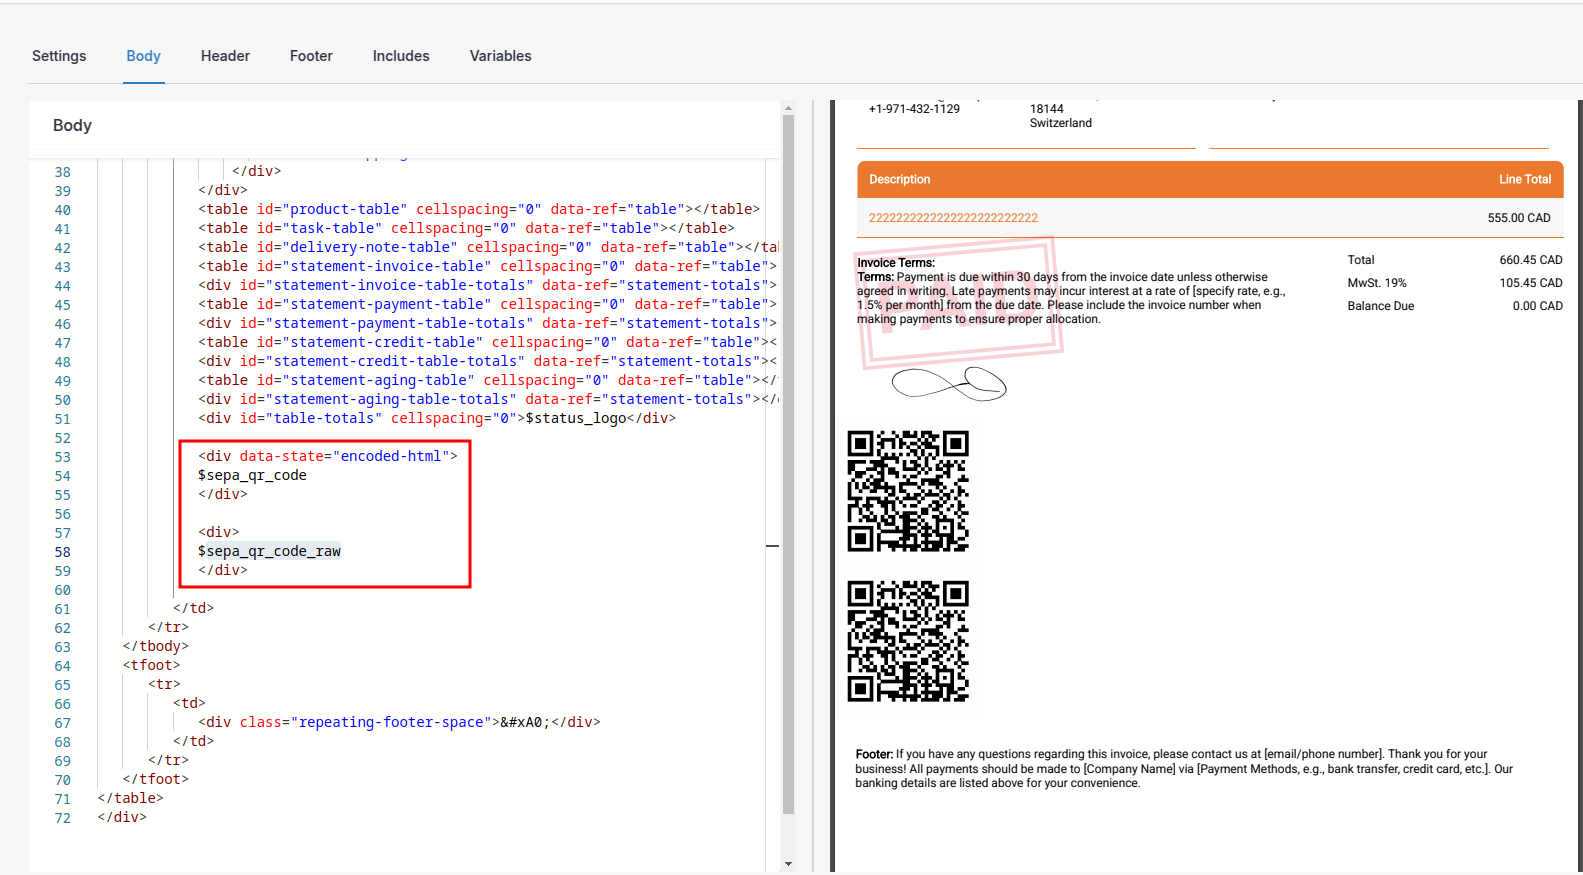The width and height of the screenshot is (1583, 875).
Task: Click the Line Total column header
Action: pyautogui.click(x=1524, y=180)
